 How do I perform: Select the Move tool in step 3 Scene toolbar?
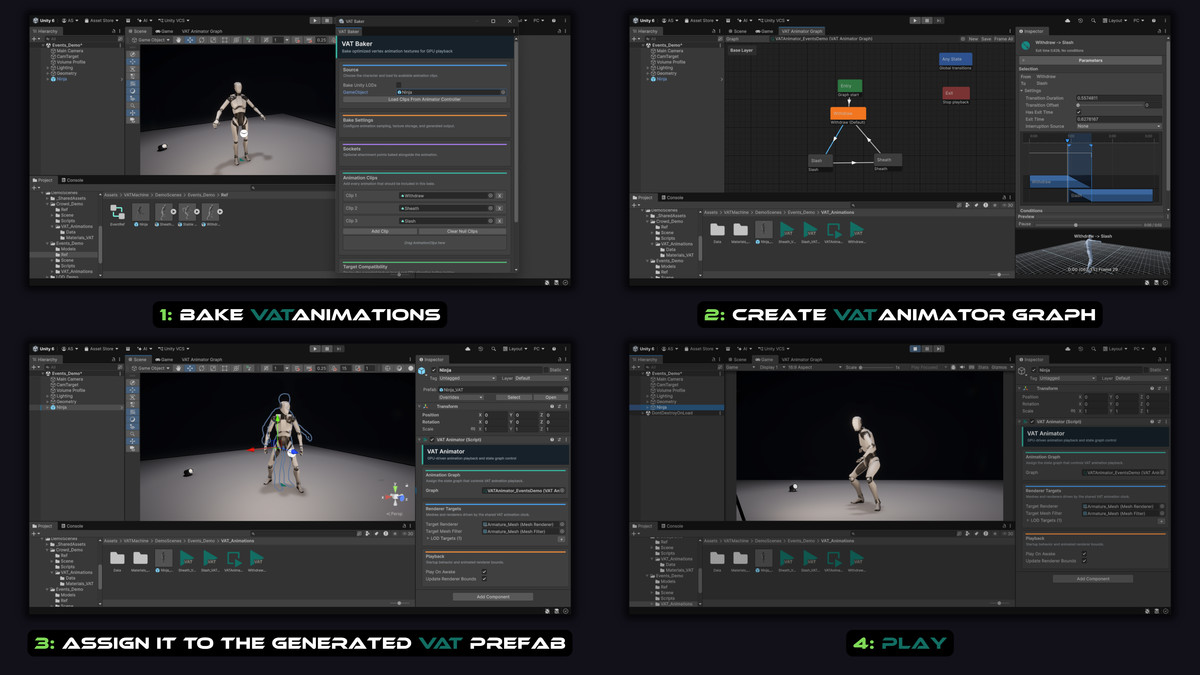[190, 368]
